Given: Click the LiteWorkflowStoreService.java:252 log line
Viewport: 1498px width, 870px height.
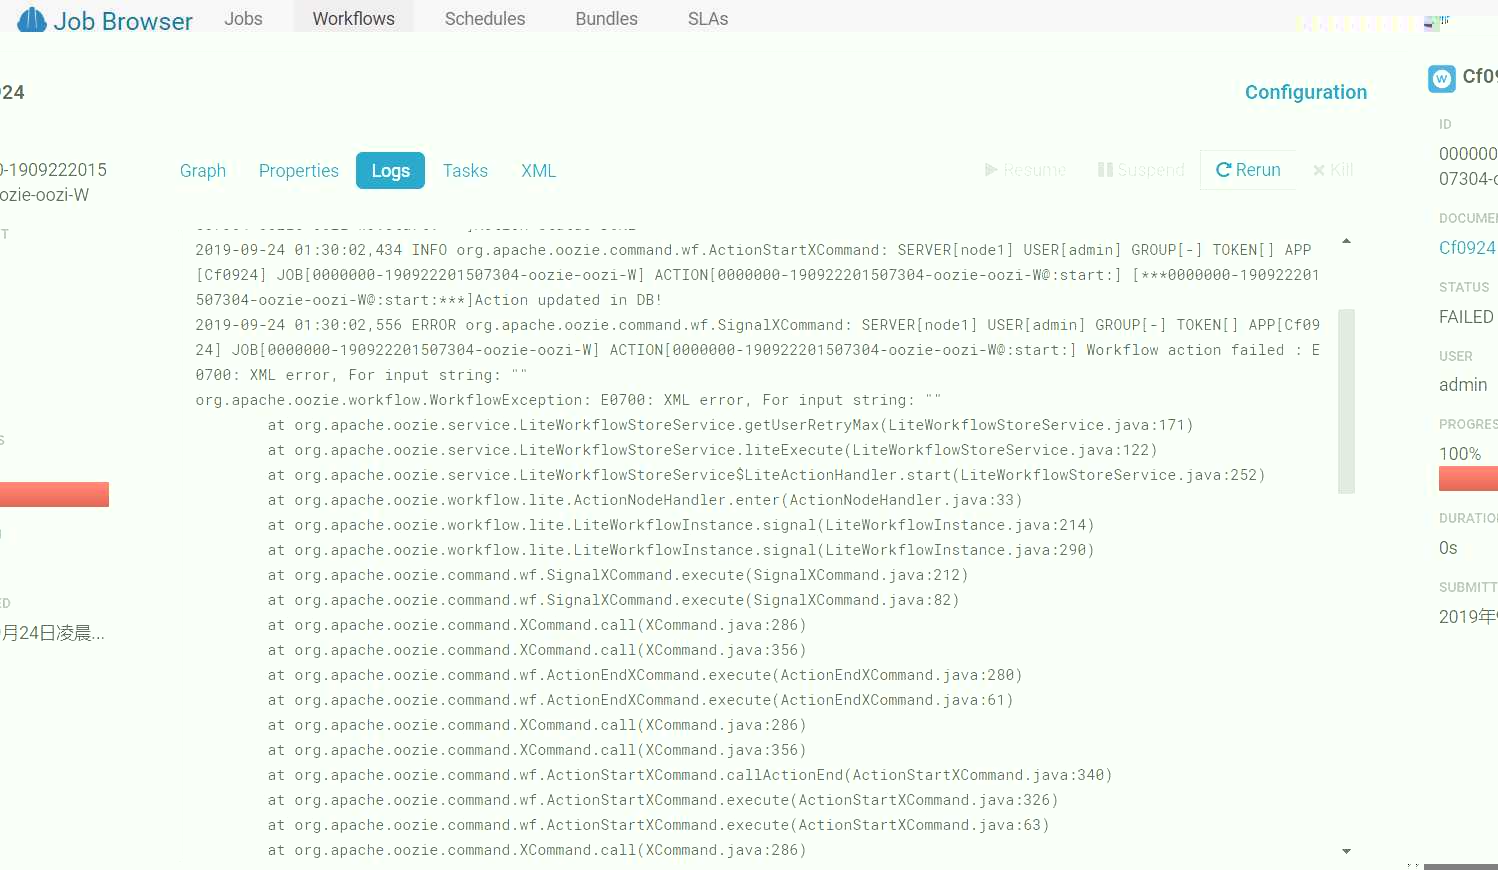Looking at the screenshot, I should (x=766, y=475).
